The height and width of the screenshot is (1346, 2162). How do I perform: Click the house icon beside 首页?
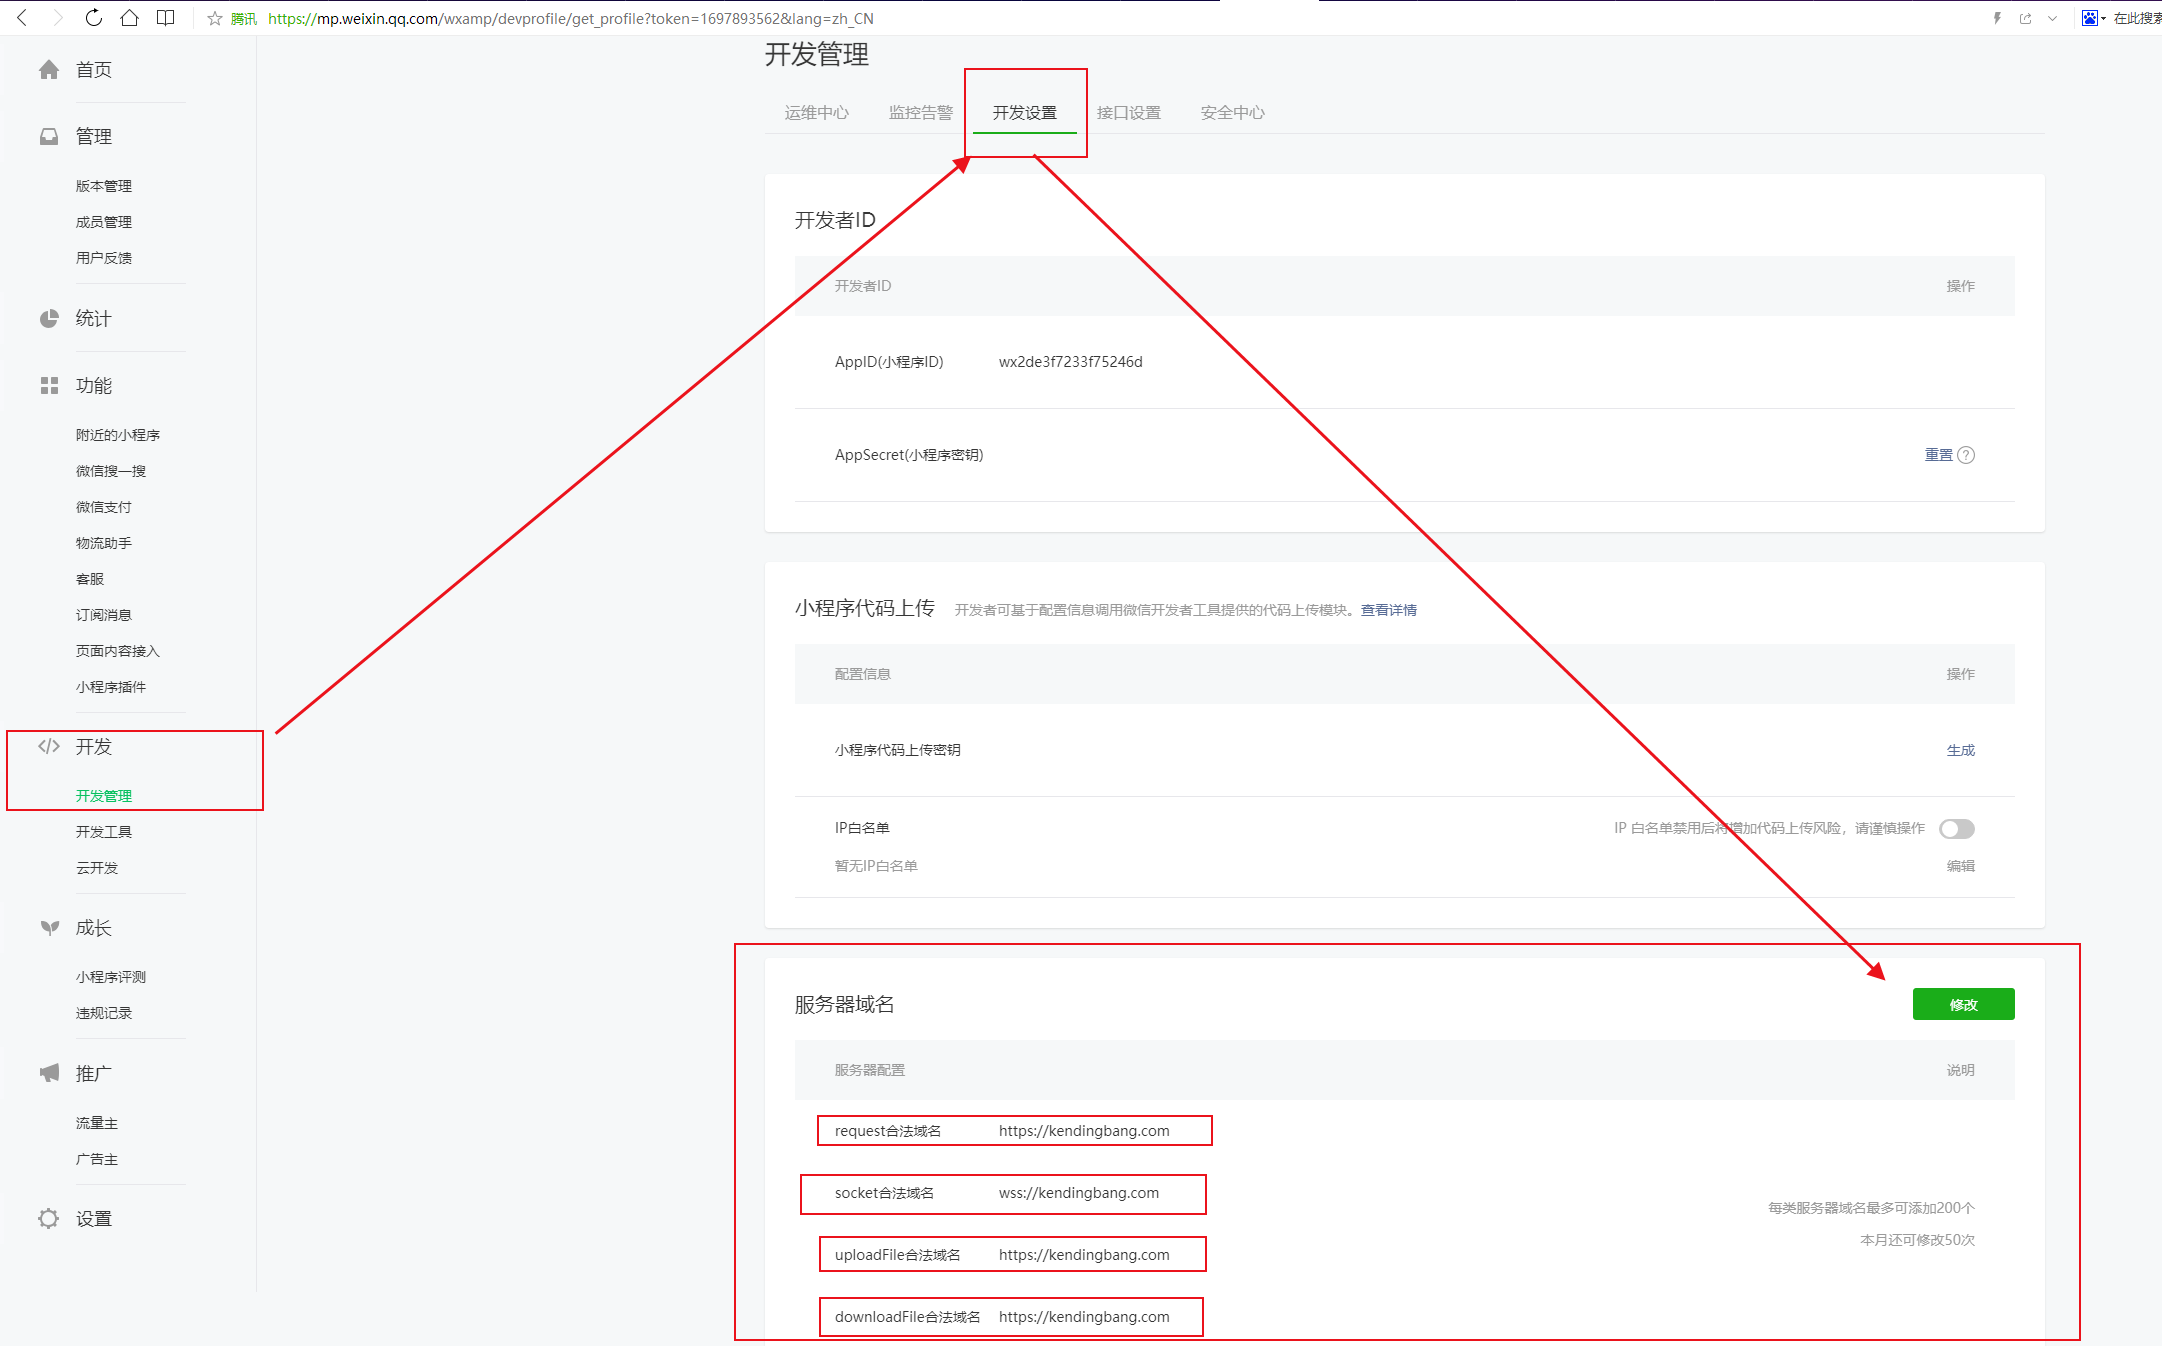(49, 69)
